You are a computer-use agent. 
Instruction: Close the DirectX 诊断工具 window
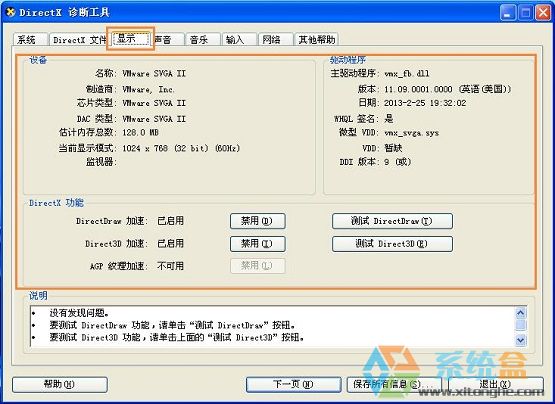point(543,13)
